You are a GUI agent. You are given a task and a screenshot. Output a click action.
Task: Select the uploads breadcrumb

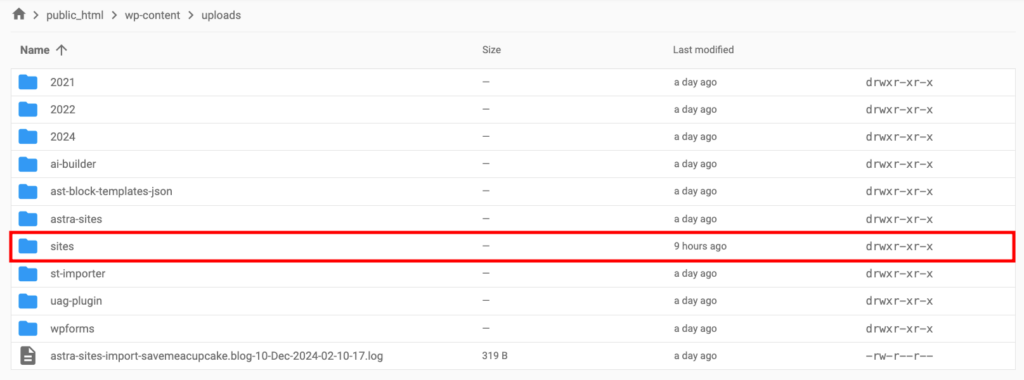click(x=221, y=15)
